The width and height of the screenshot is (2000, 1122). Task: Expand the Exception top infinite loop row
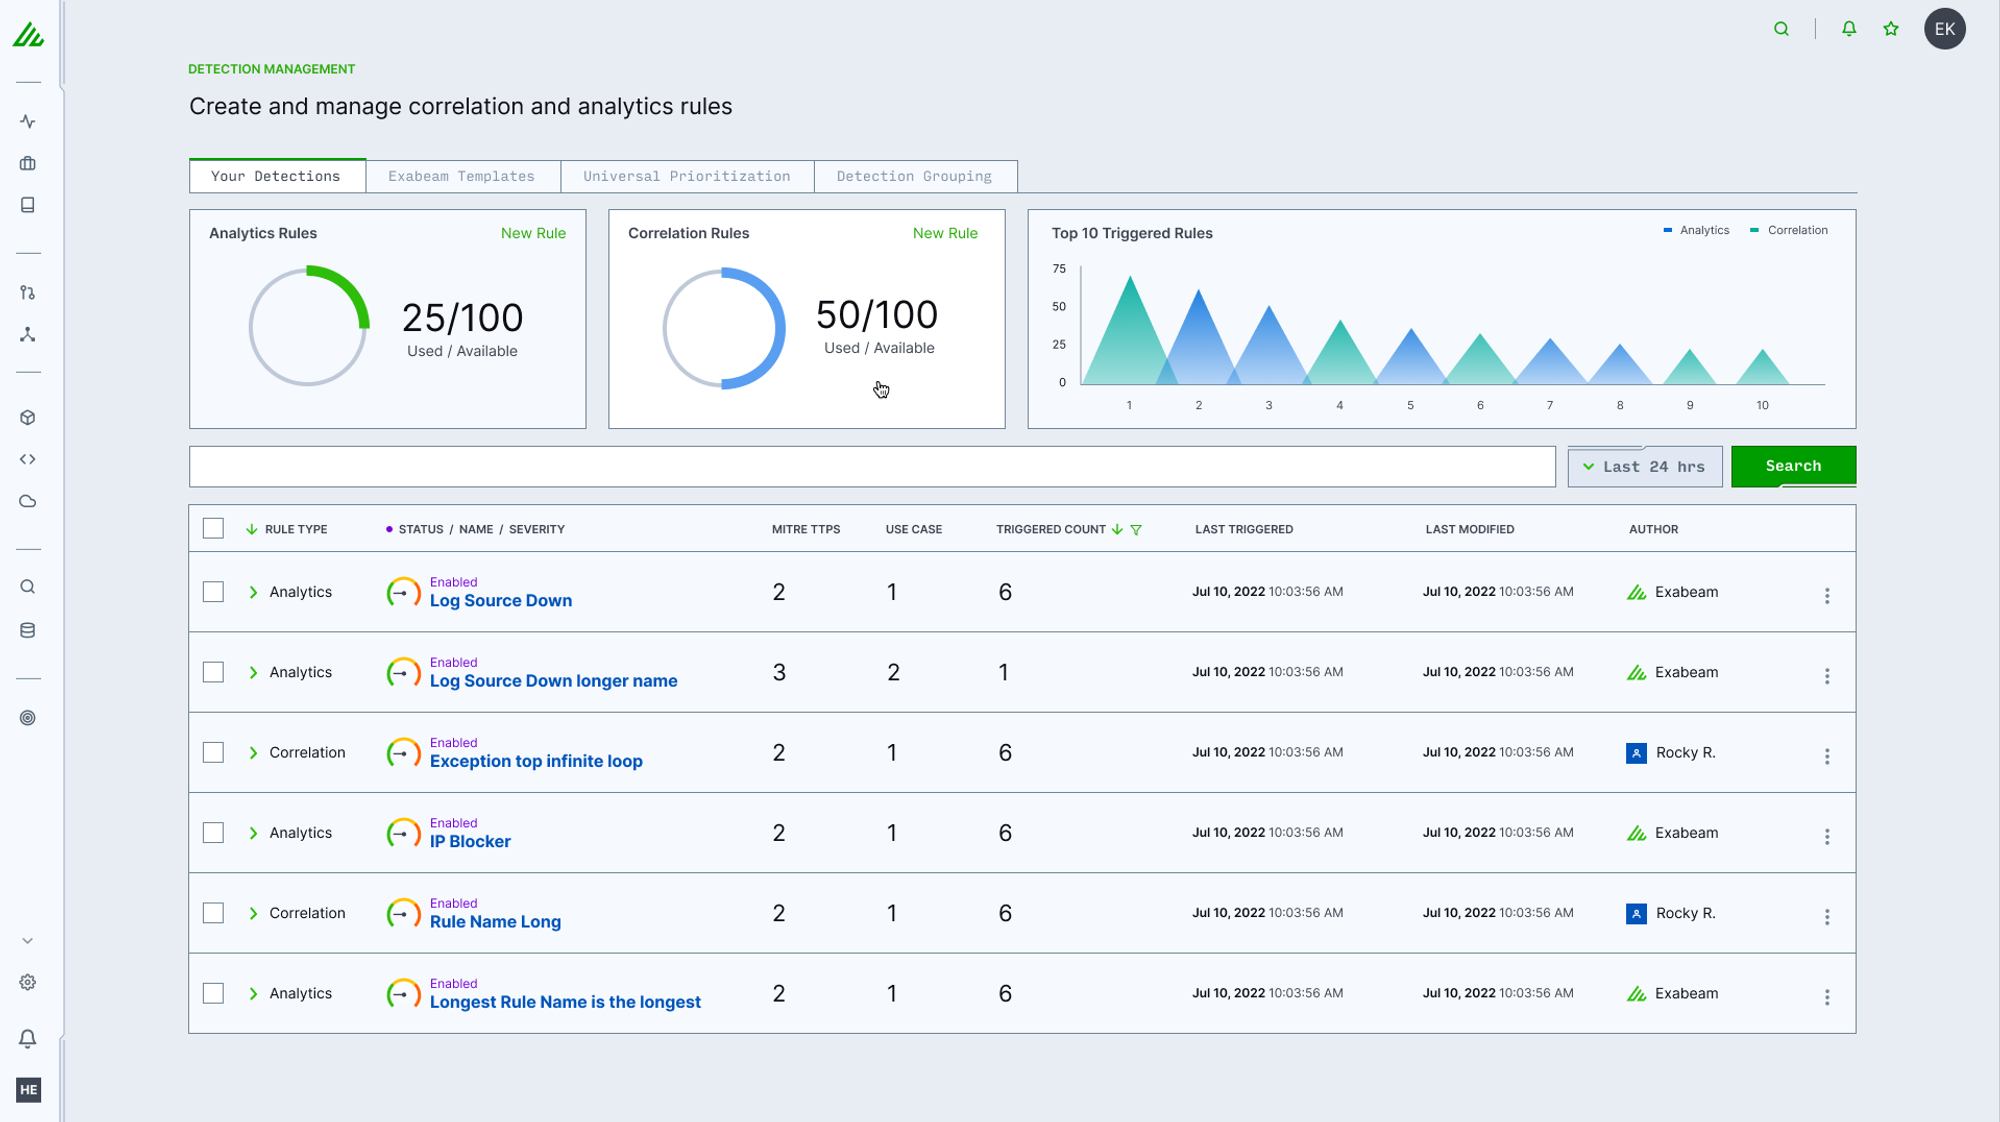point(253,753)
